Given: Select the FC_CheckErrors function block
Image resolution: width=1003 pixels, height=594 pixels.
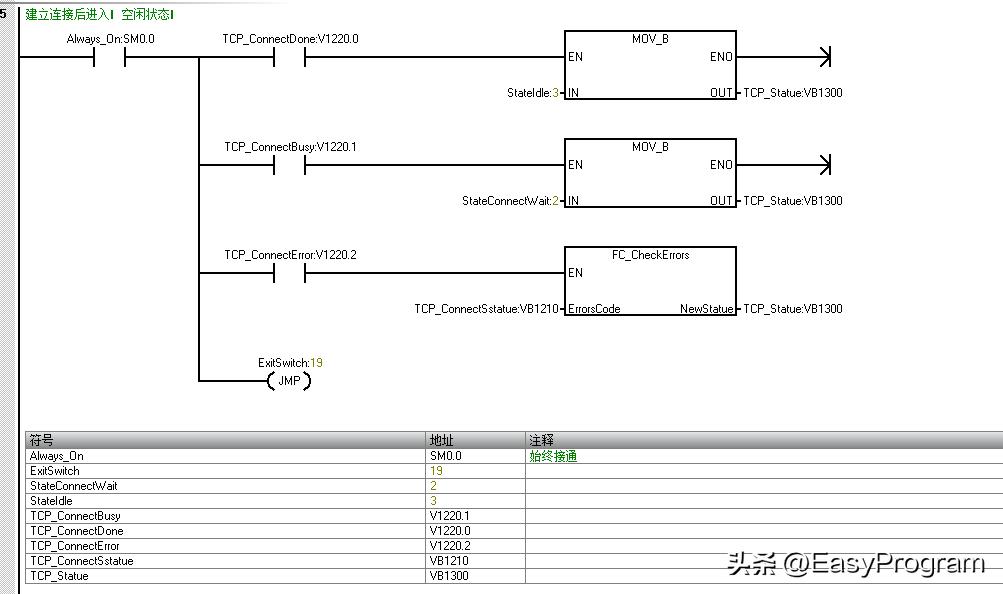Looking at the screenshot, I should (651, 281).
